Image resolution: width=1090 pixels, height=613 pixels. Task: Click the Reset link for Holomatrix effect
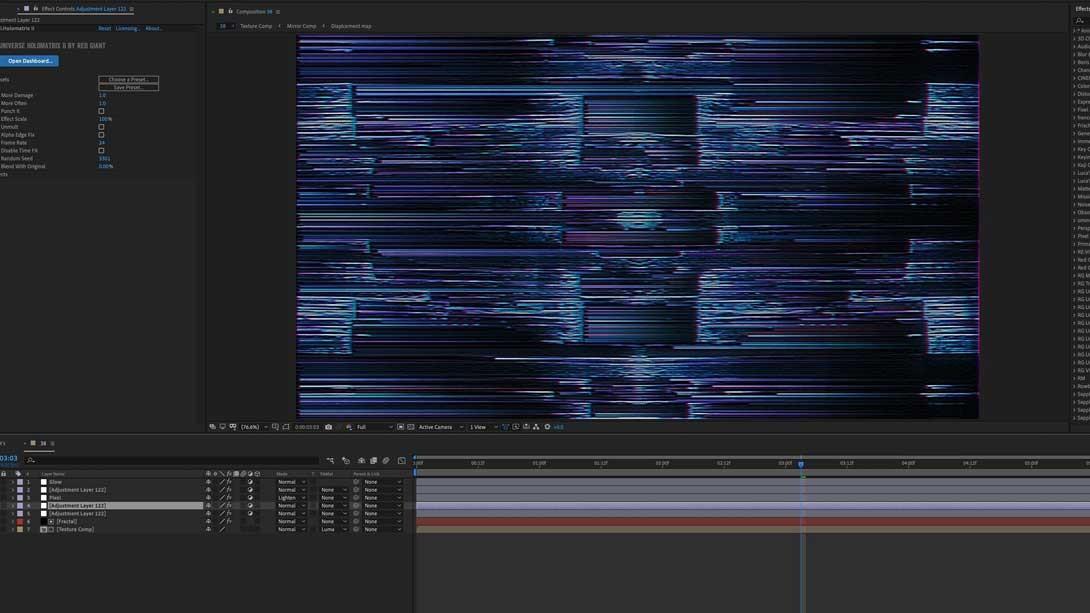(104, 28)
